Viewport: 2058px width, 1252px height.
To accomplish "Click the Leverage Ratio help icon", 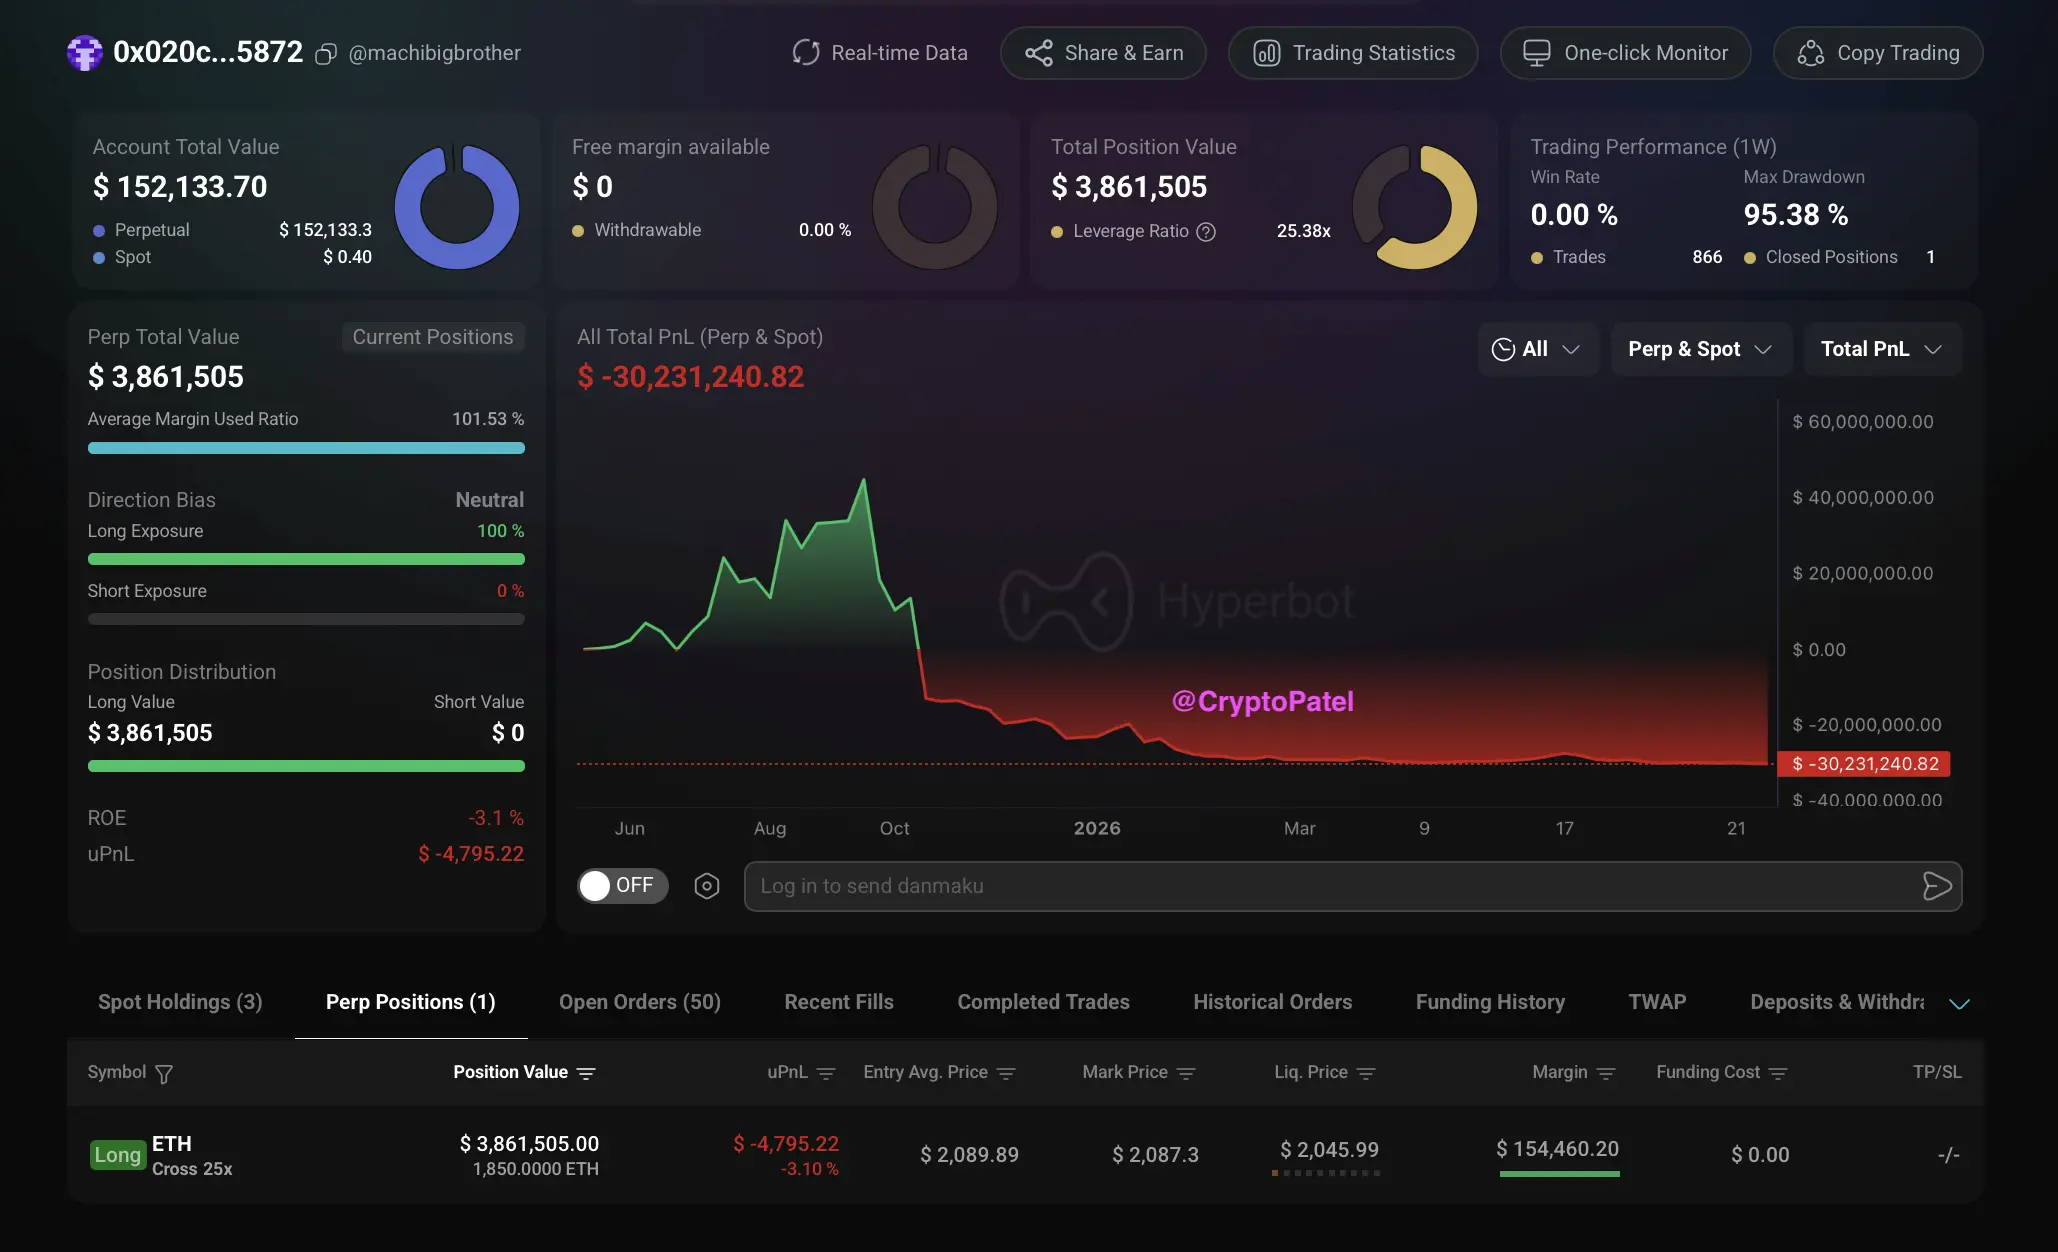I will 1207,232.
